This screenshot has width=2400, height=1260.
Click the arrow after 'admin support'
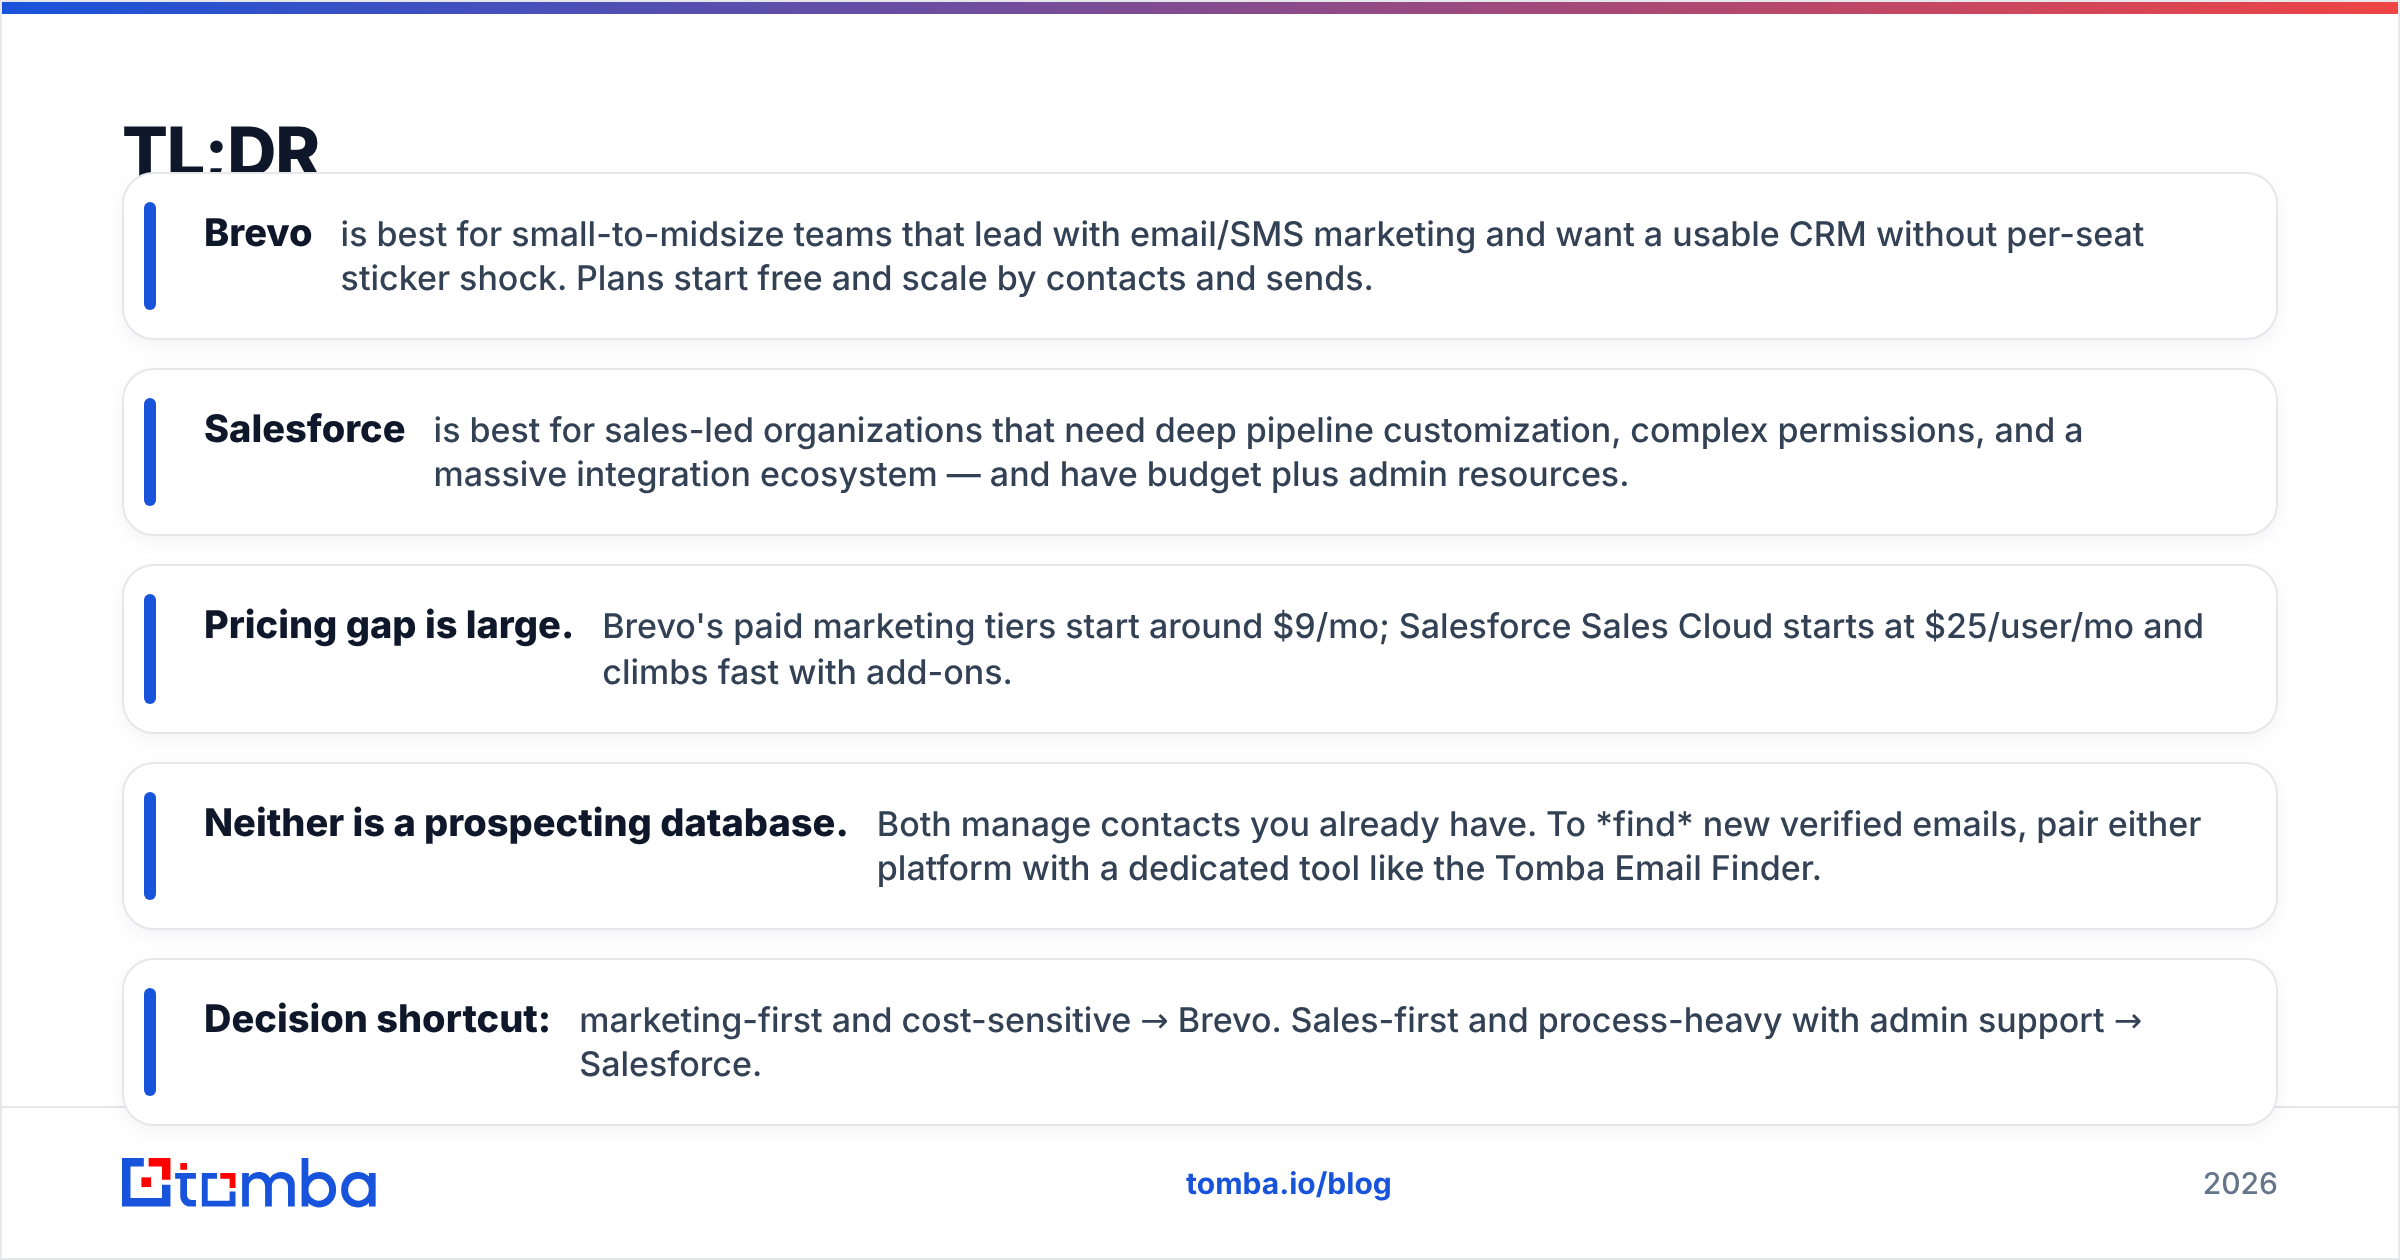(2128, 1021)
